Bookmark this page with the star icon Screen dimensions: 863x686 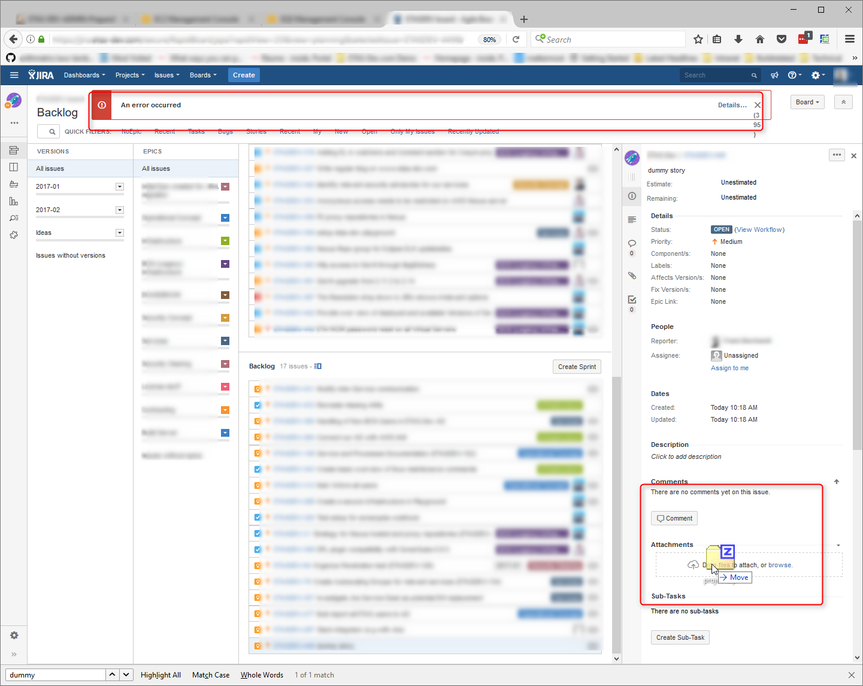(698, 39)
